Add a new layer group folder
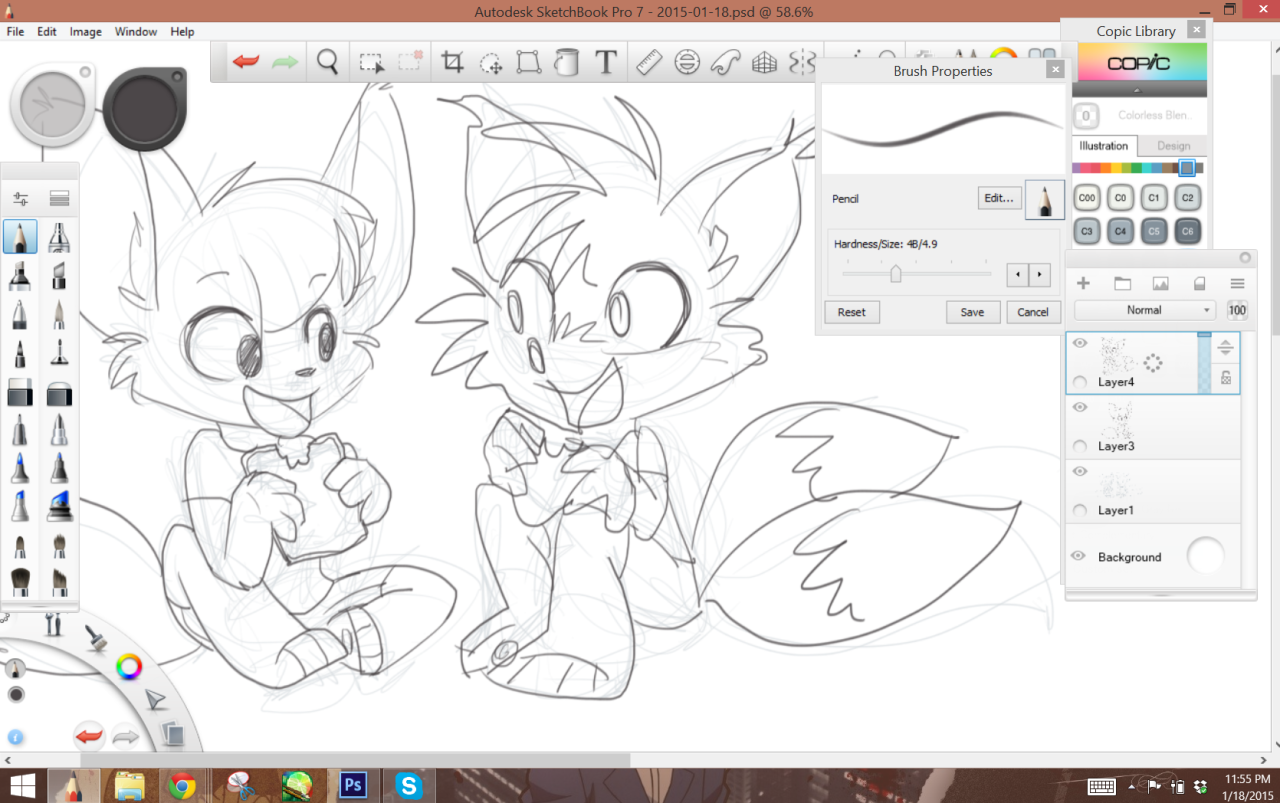The image size is (1280, 803). (1122, 284)
